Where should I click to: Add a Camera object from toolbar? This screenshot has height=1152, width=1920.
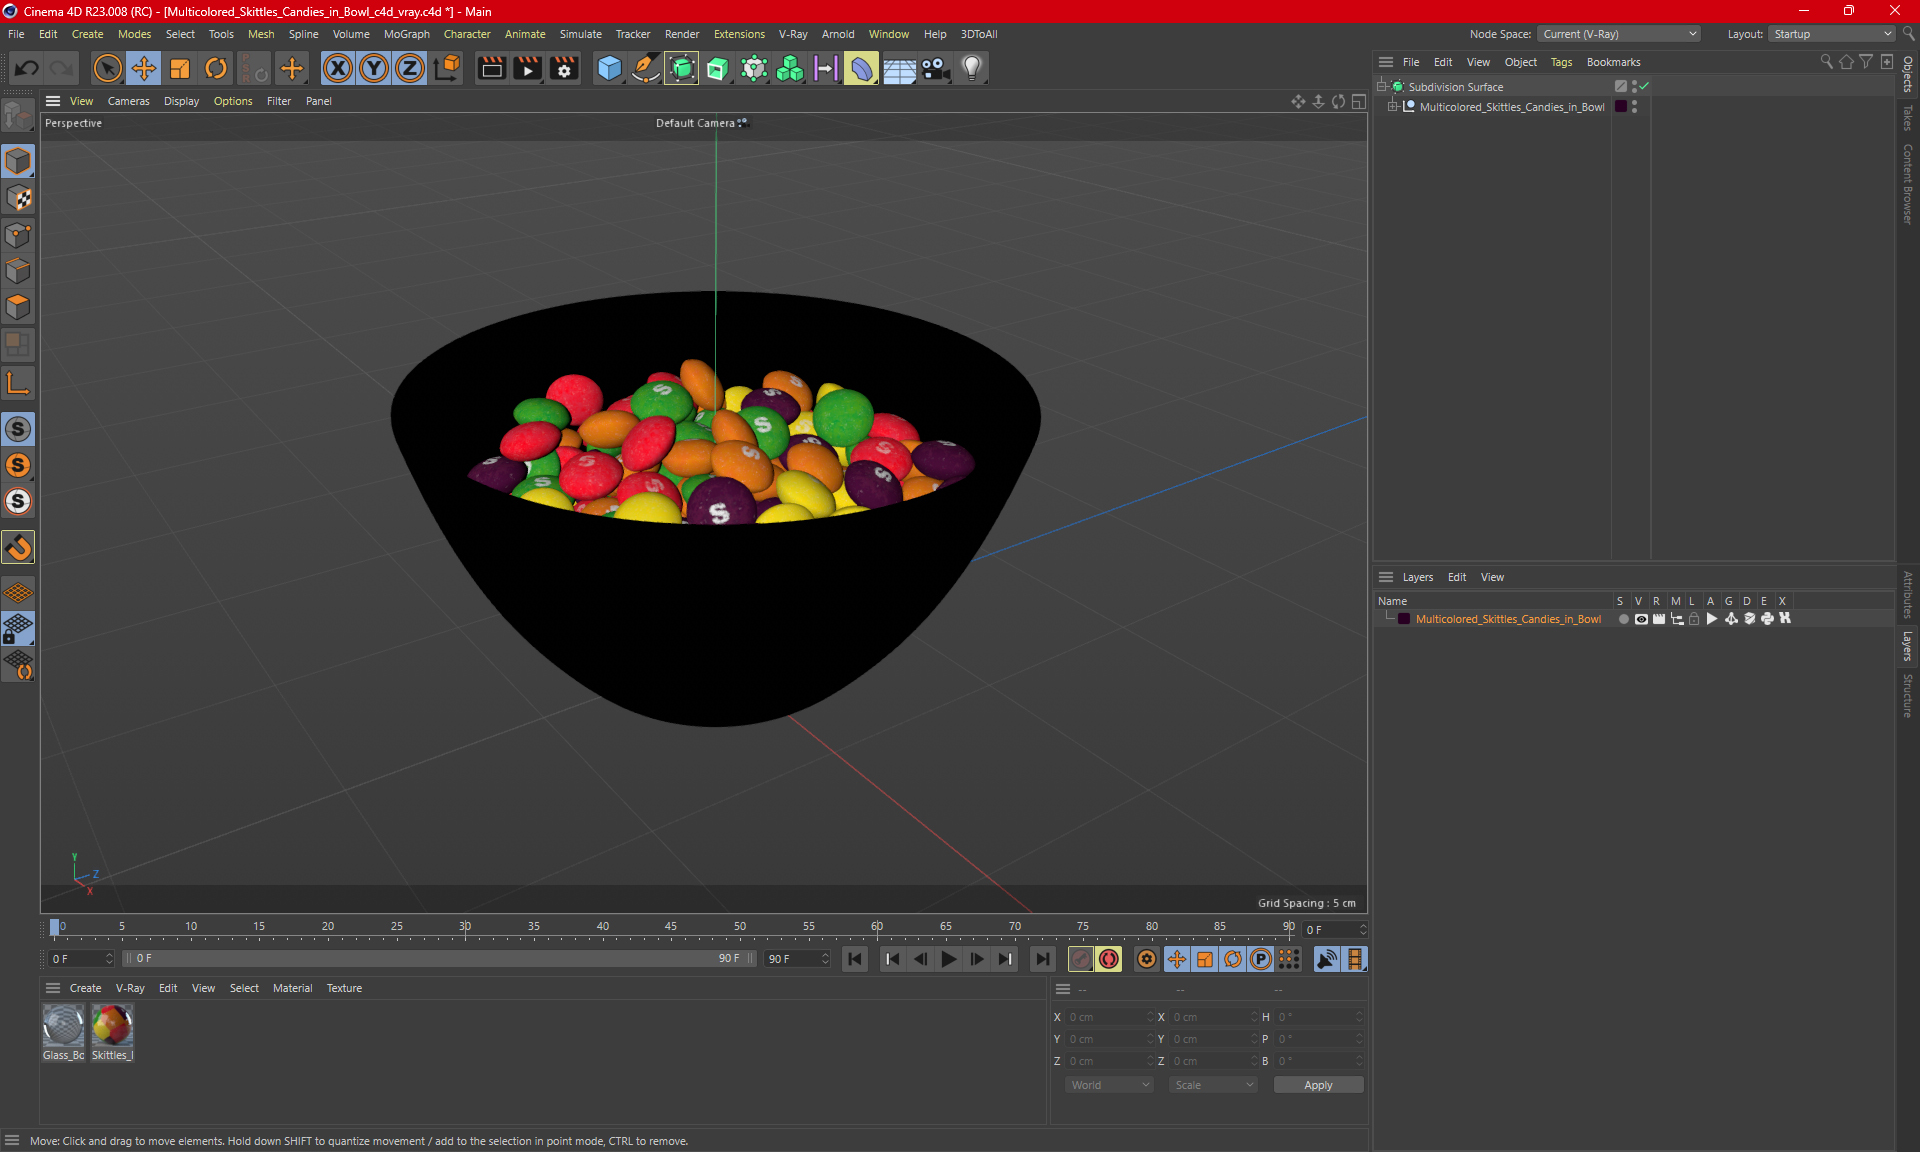tap(935, 68)
